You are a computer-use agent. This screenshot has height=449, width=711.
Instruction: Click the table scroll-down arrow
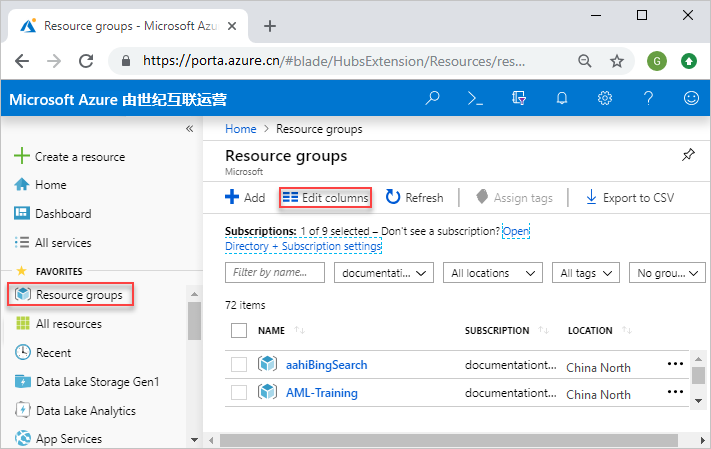click(698, 401)
